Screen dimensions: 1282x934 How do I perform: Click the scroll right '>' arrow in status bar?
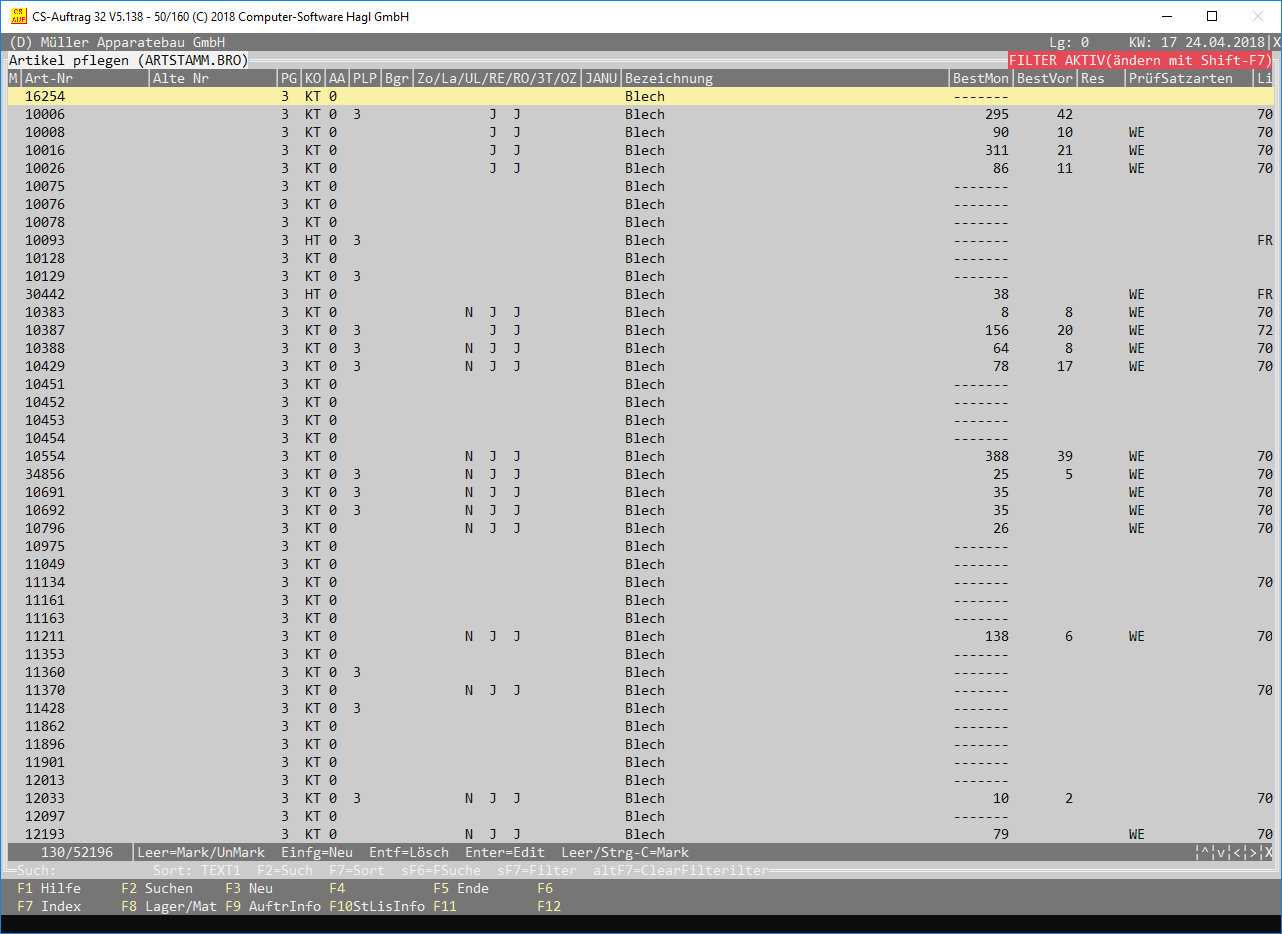[1253, 853]
